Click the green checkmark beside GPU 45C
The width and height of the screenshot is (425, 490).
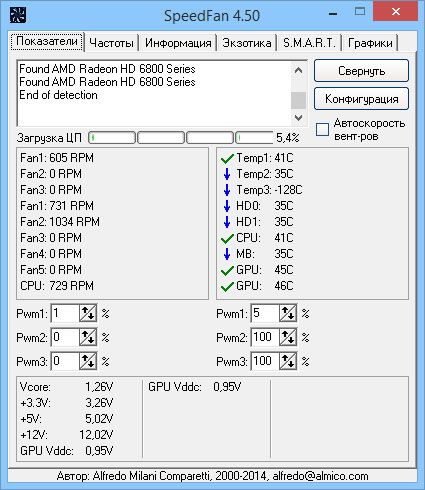(x=227, y=270)
